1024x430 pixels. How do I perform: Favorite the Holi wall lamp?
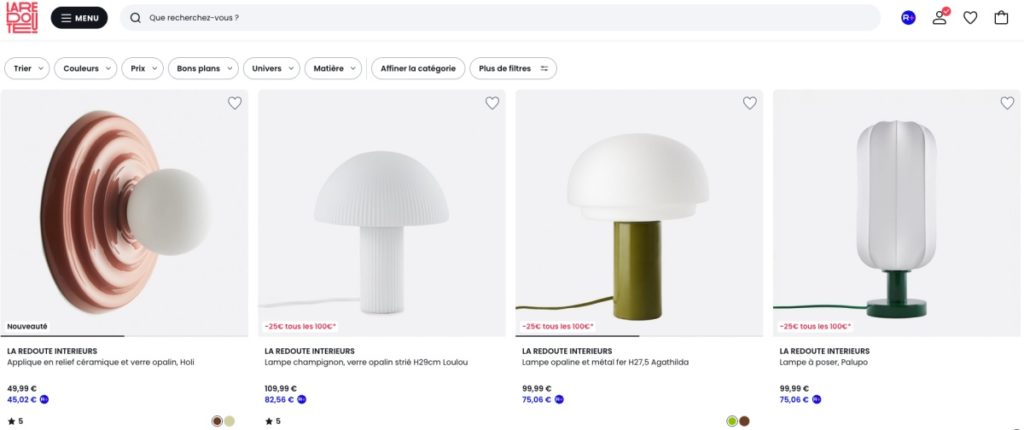tap(235, 103)
